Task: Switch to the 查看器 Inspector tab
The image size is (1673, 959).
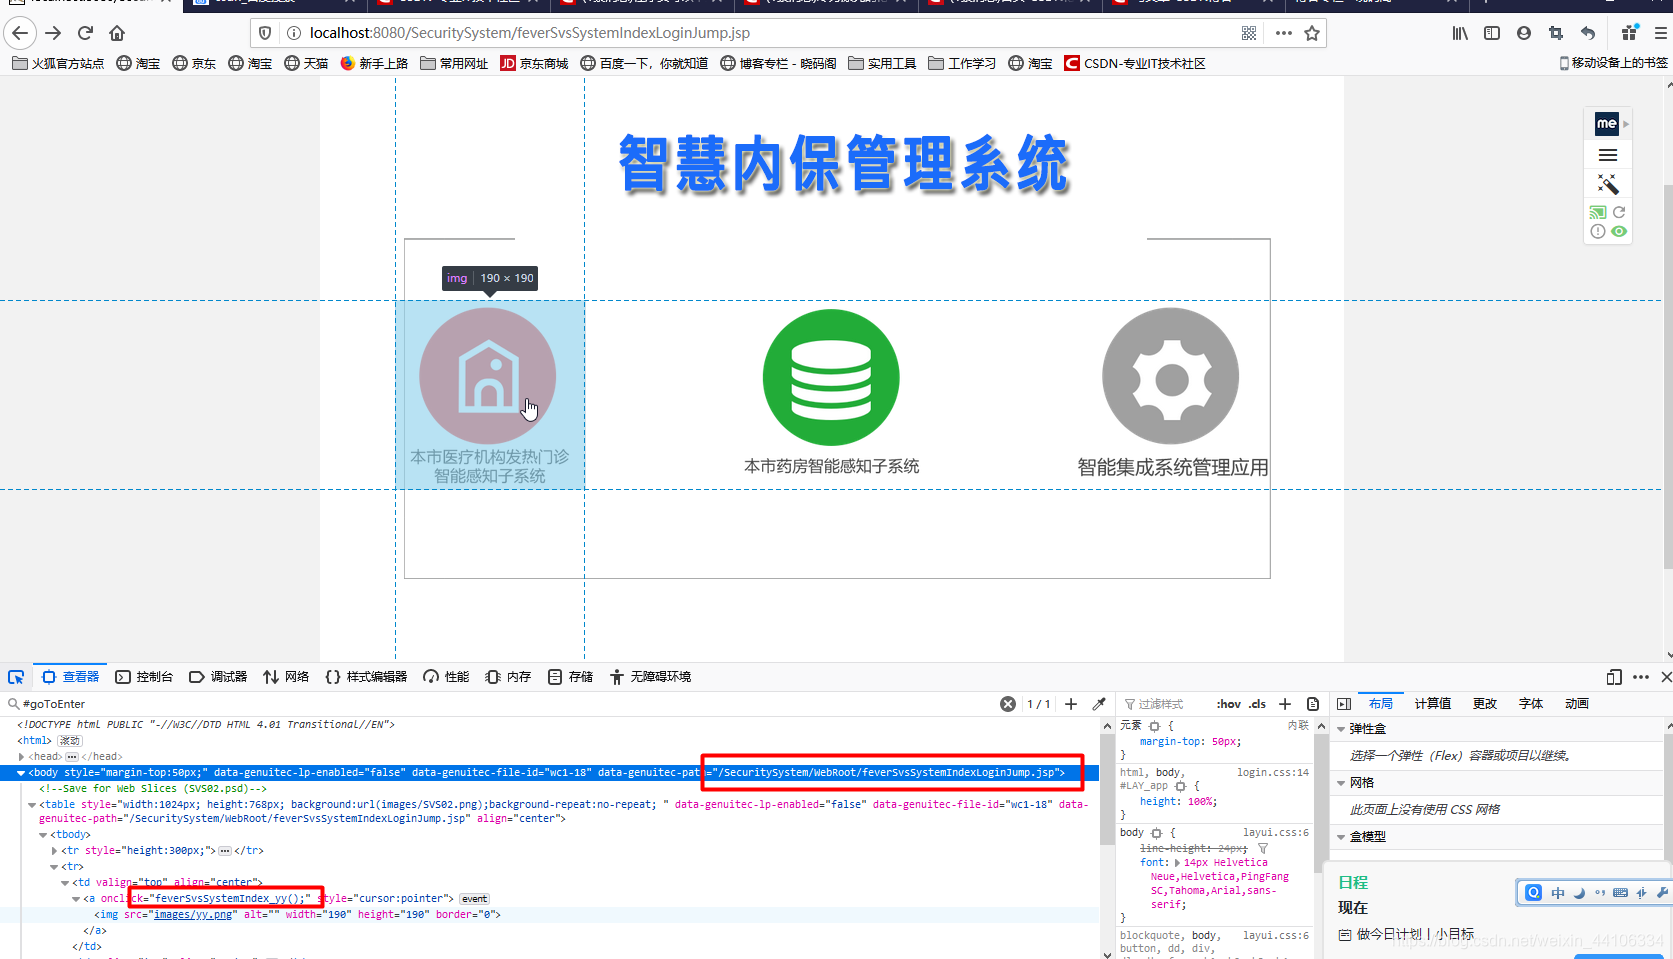Action: coord(70,677)
